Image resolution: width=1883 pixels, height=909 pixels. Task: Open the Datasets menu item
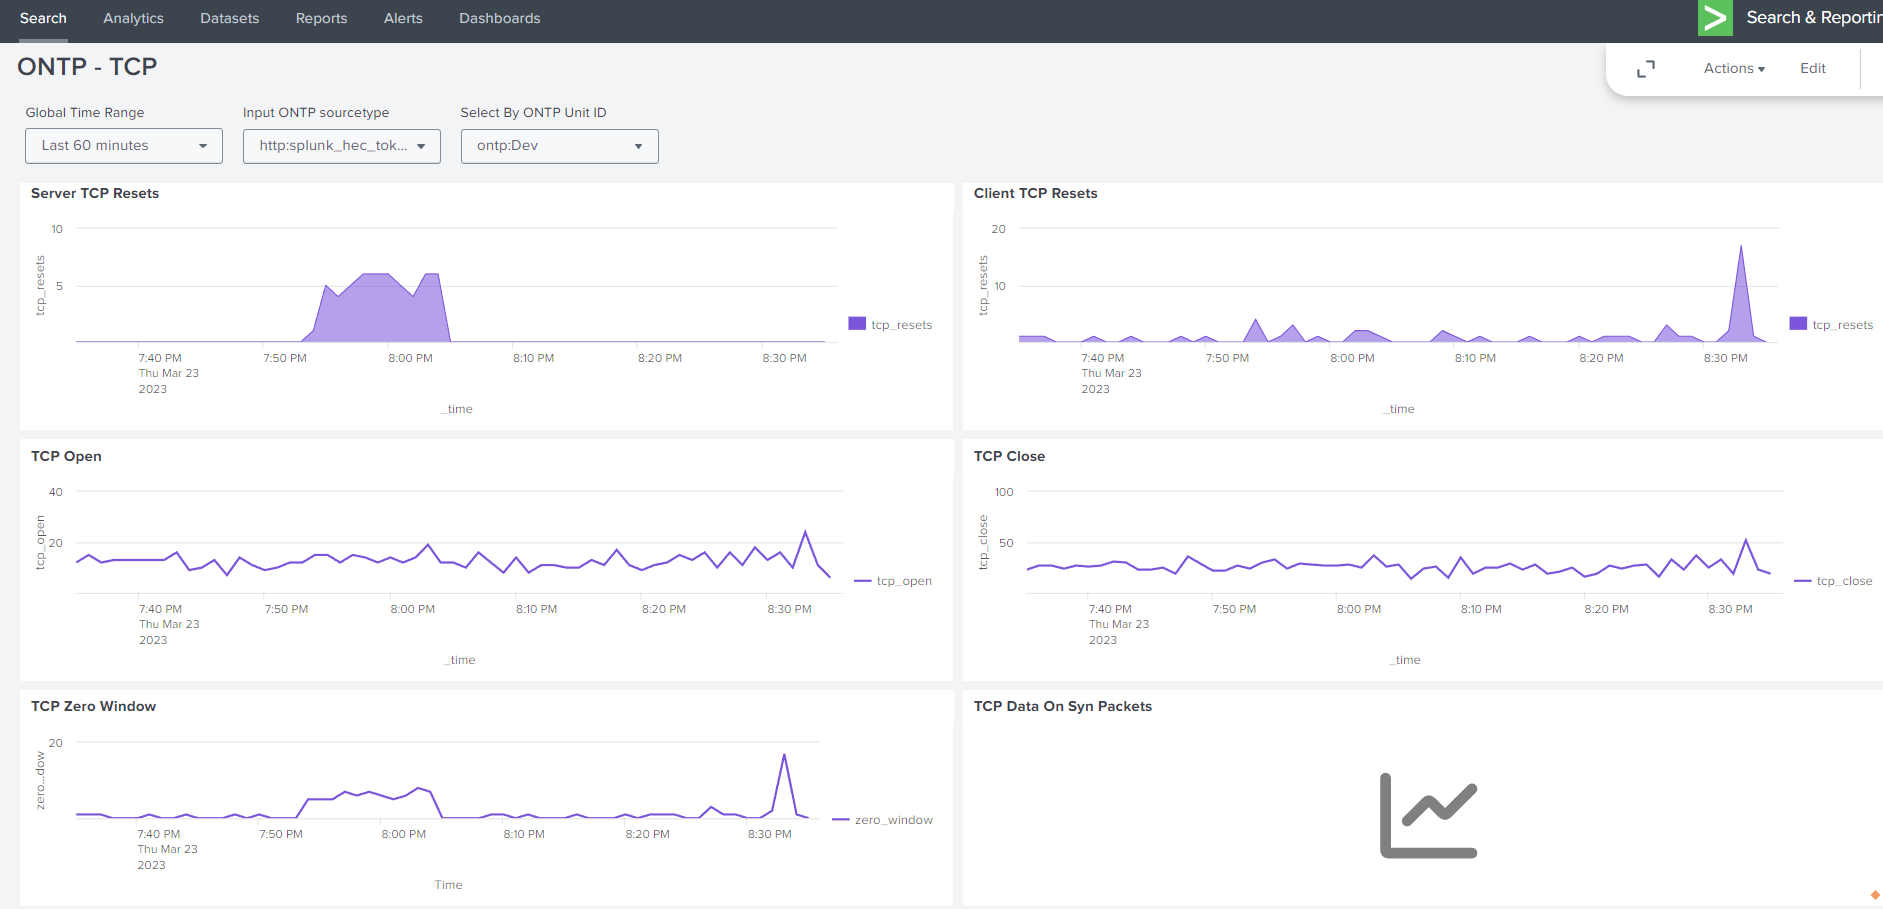[229, 18]
